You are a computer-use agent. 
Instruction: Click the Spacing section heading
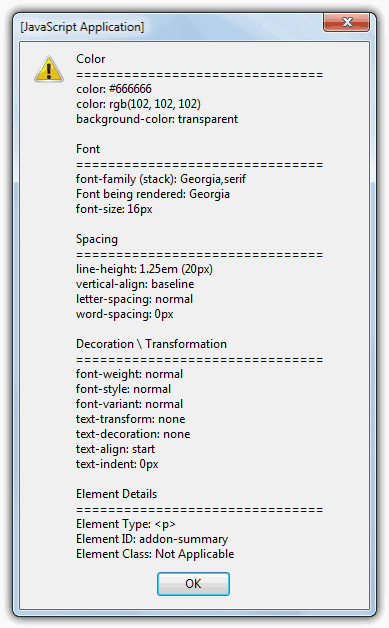coord(97,239)
